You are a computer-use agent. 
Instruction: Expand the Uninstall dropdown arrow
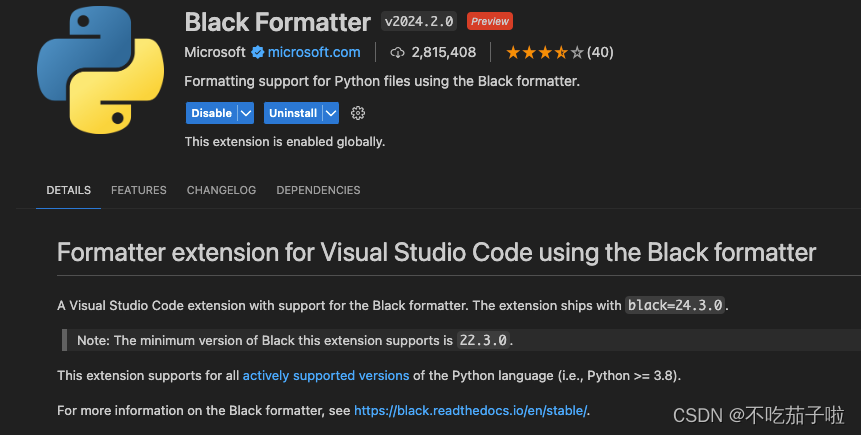(x=331, y=113)
